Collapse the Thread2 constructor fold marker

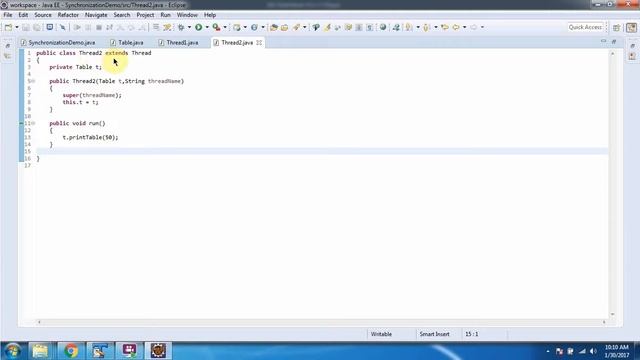coord(33,81)
